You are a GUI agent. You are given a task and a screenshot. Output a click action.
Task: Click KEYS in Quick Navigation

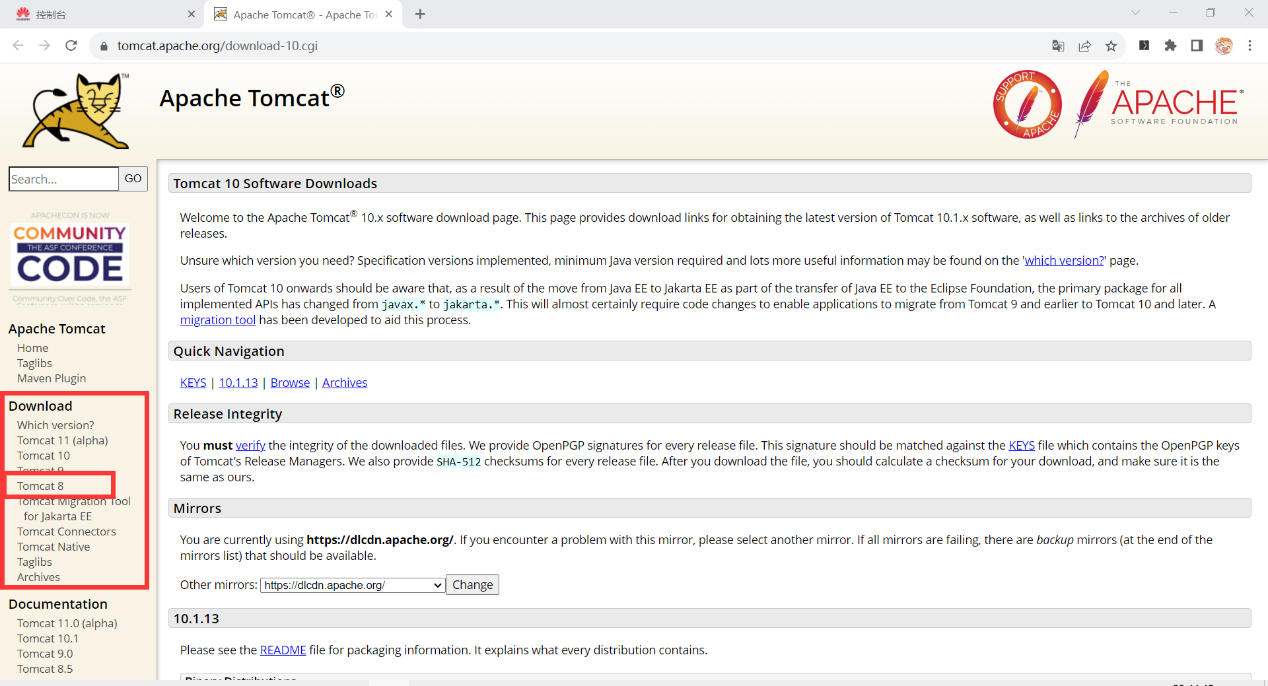coord(193,382)
